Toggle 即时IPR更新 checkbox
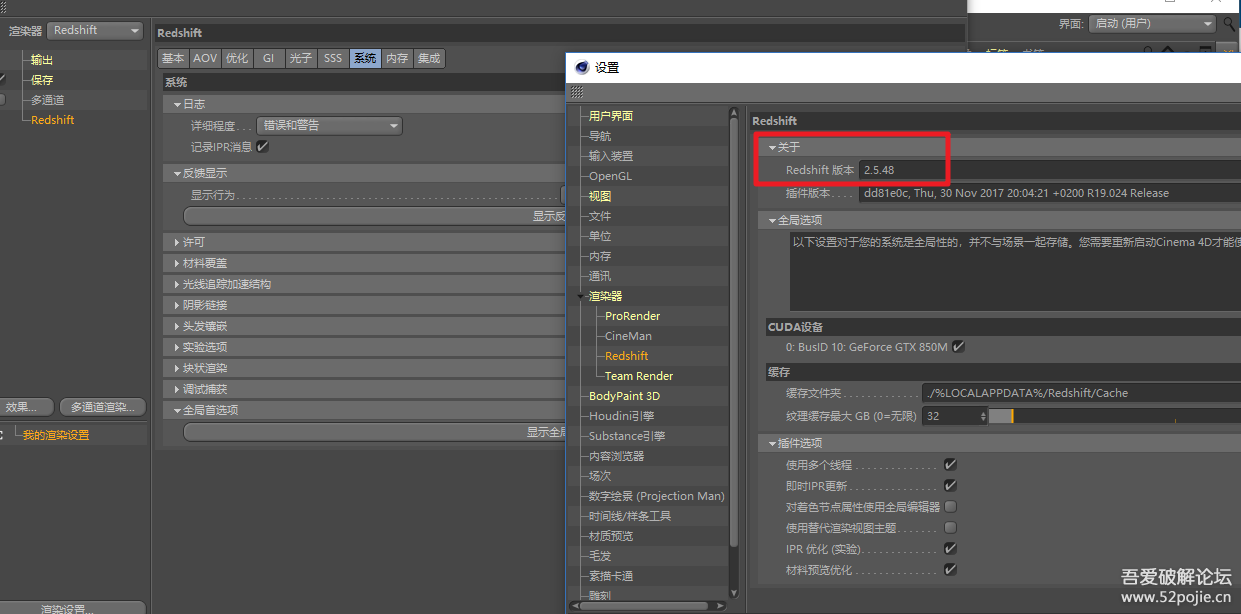The image size is (1241, 614). (x=950, y=486)
